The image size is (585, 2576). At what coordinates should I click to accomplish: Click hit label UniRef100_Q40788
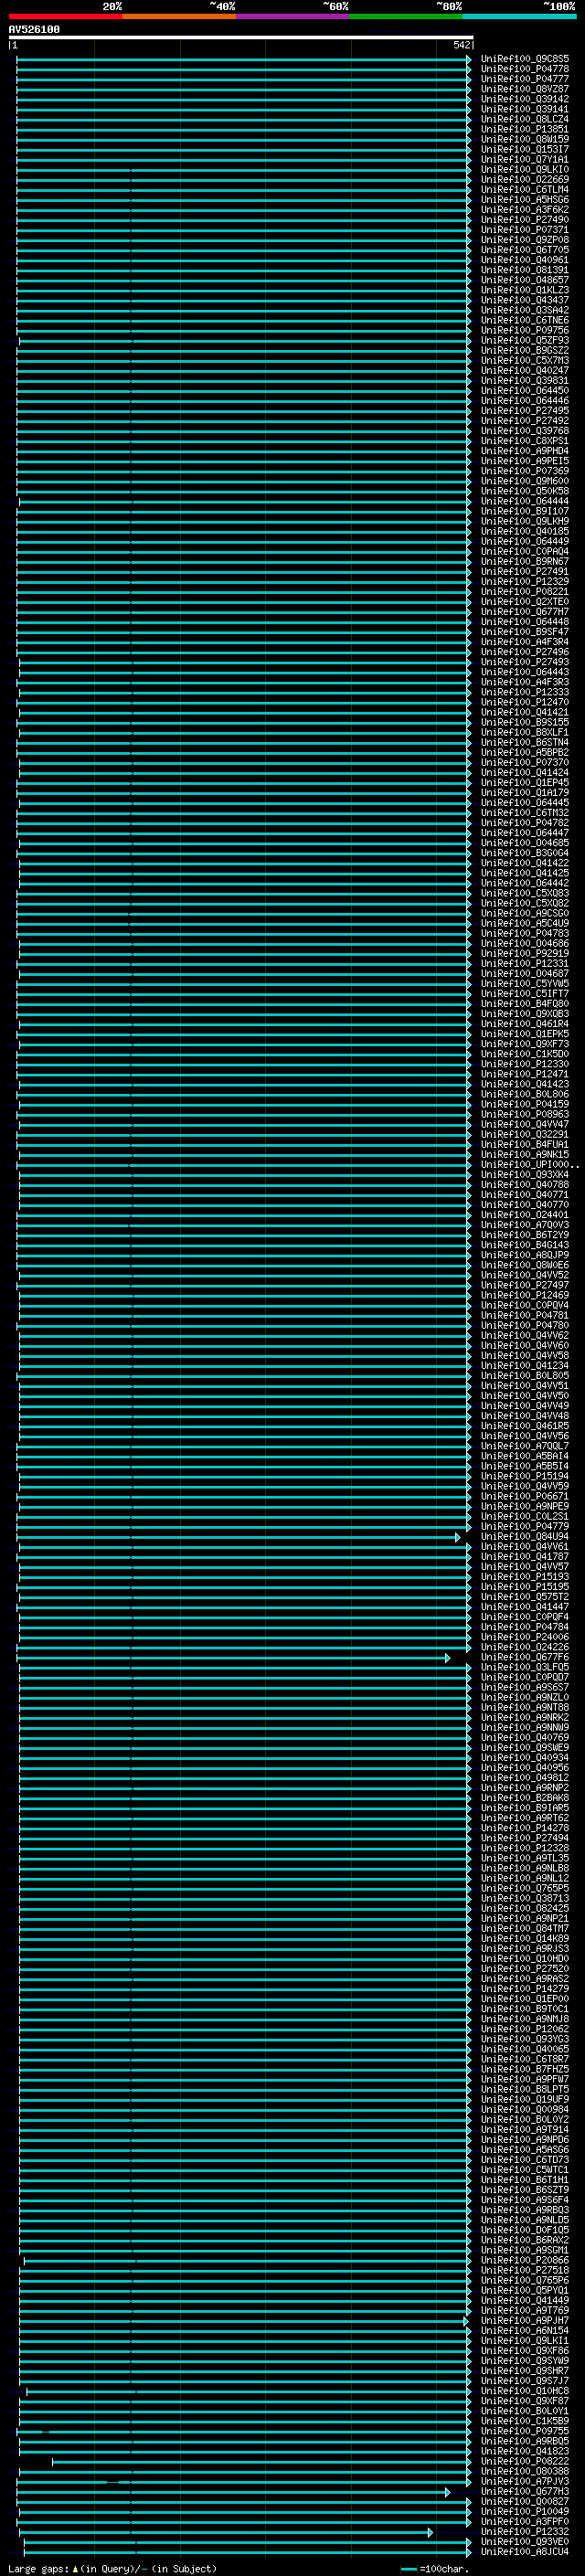[525, 1184]
